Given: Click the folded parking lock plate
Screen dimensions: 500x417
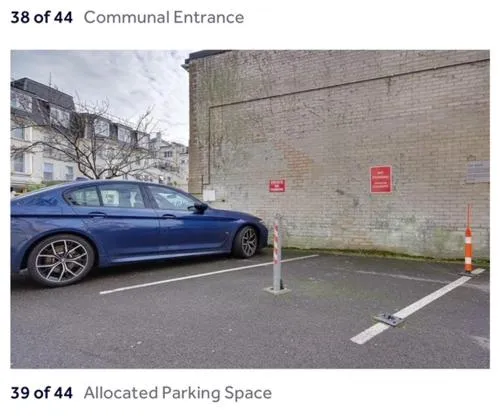Looking at the screenshot, I should 389,319.
